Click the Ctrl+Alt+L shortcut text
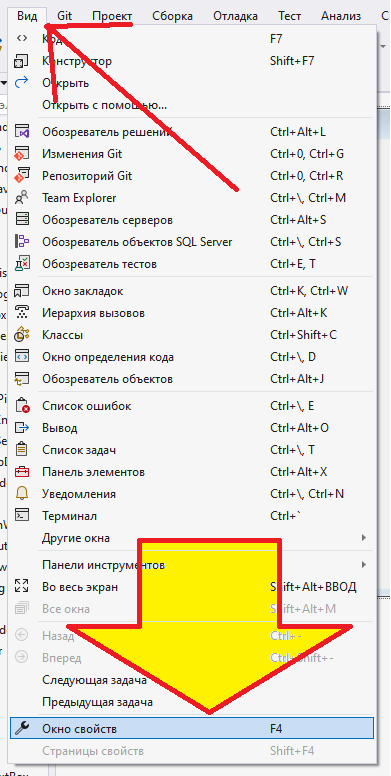391x776 pixels. point(298,132)
